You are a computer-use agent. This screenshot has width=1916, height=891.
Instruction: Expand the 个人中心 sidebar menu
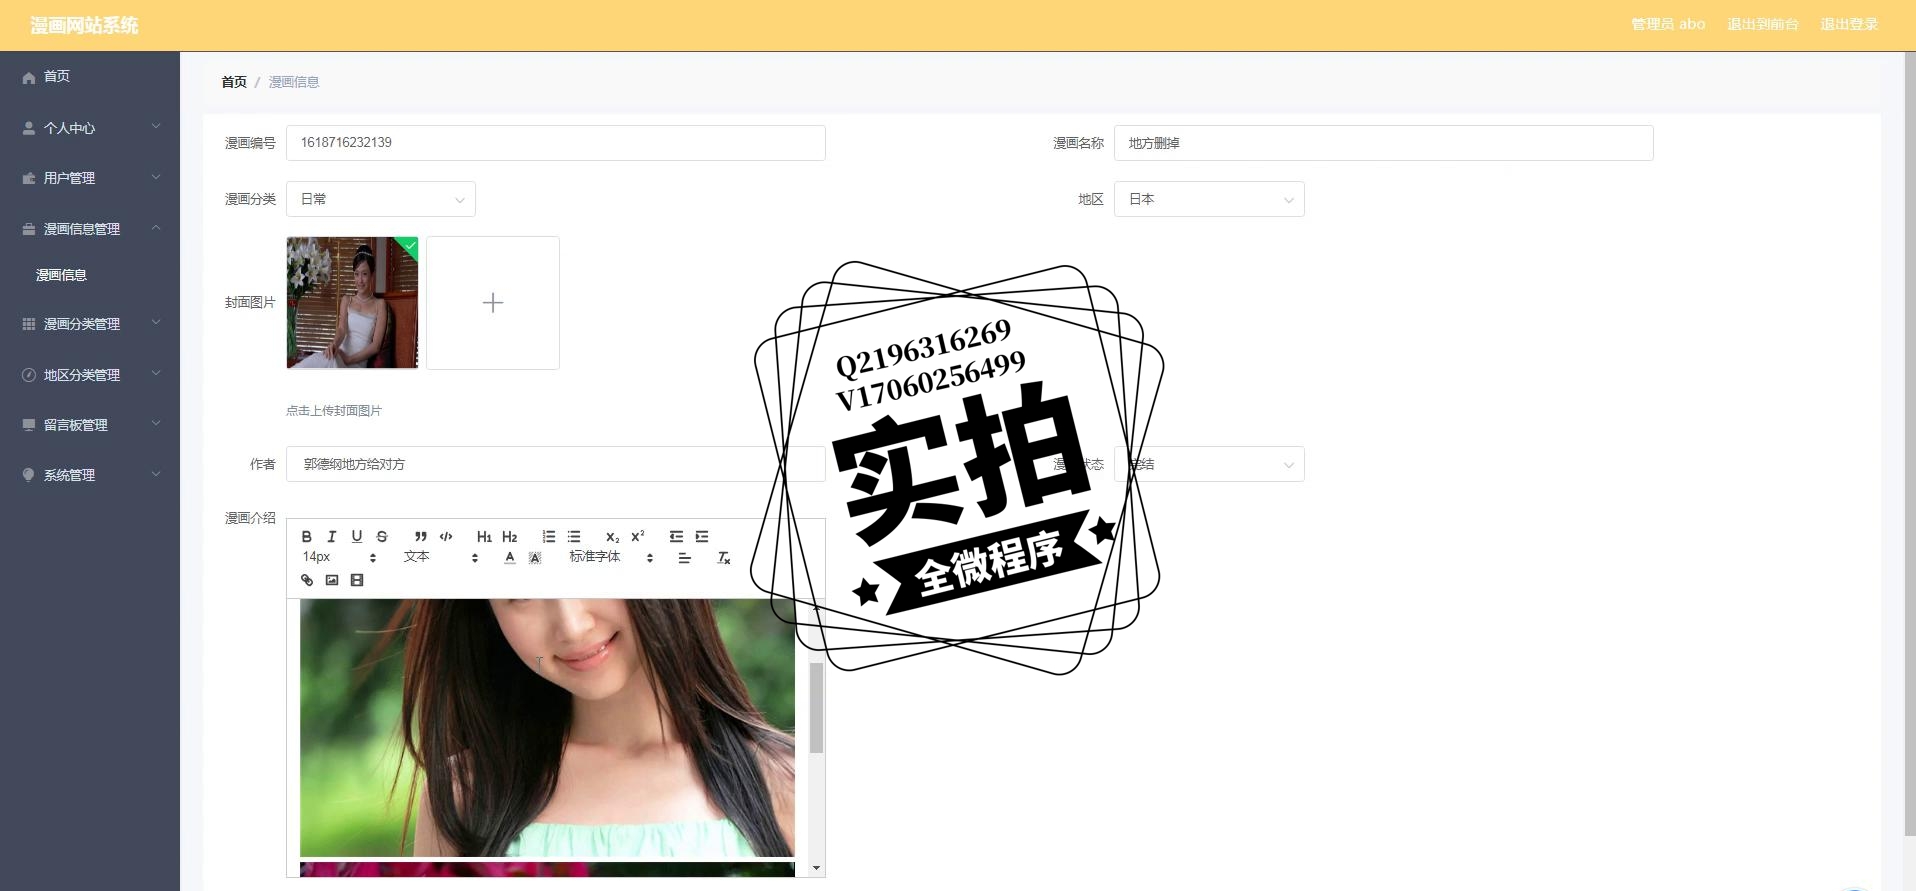(x=90, y=127)
